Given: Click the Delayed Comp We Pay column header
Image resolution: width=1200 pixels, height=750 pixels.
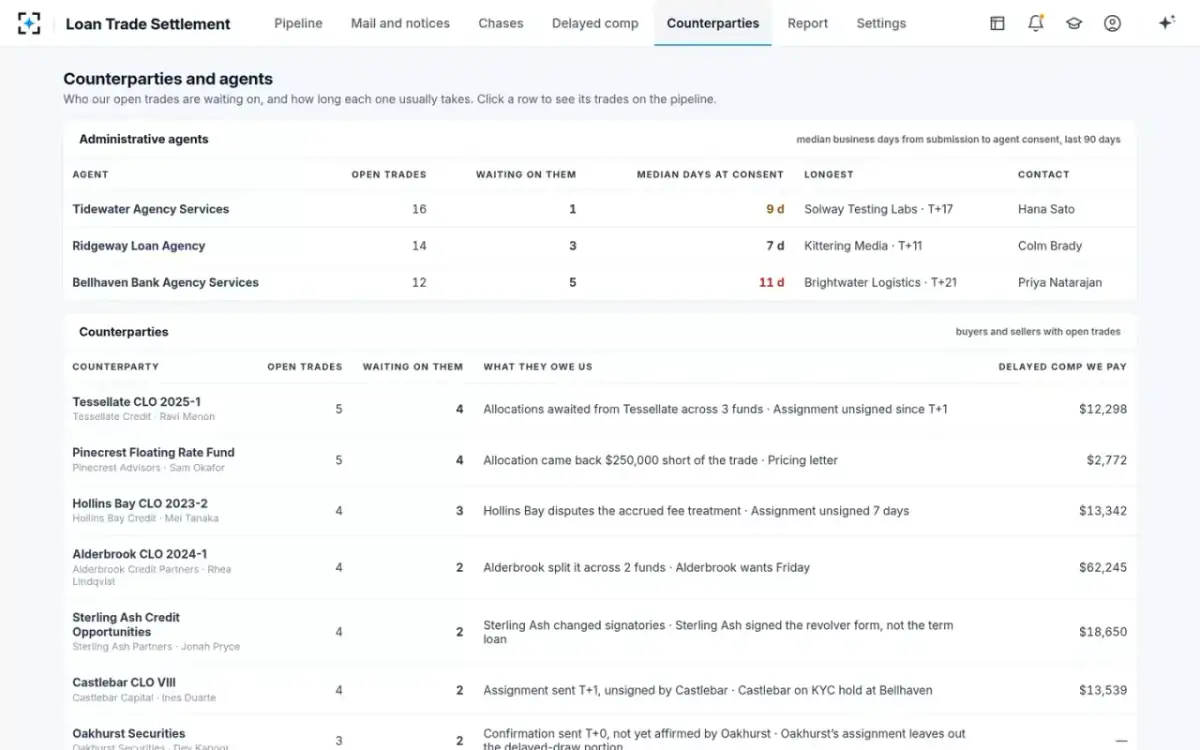Looking at the screenshot, I should click(x=1062, y=367).
